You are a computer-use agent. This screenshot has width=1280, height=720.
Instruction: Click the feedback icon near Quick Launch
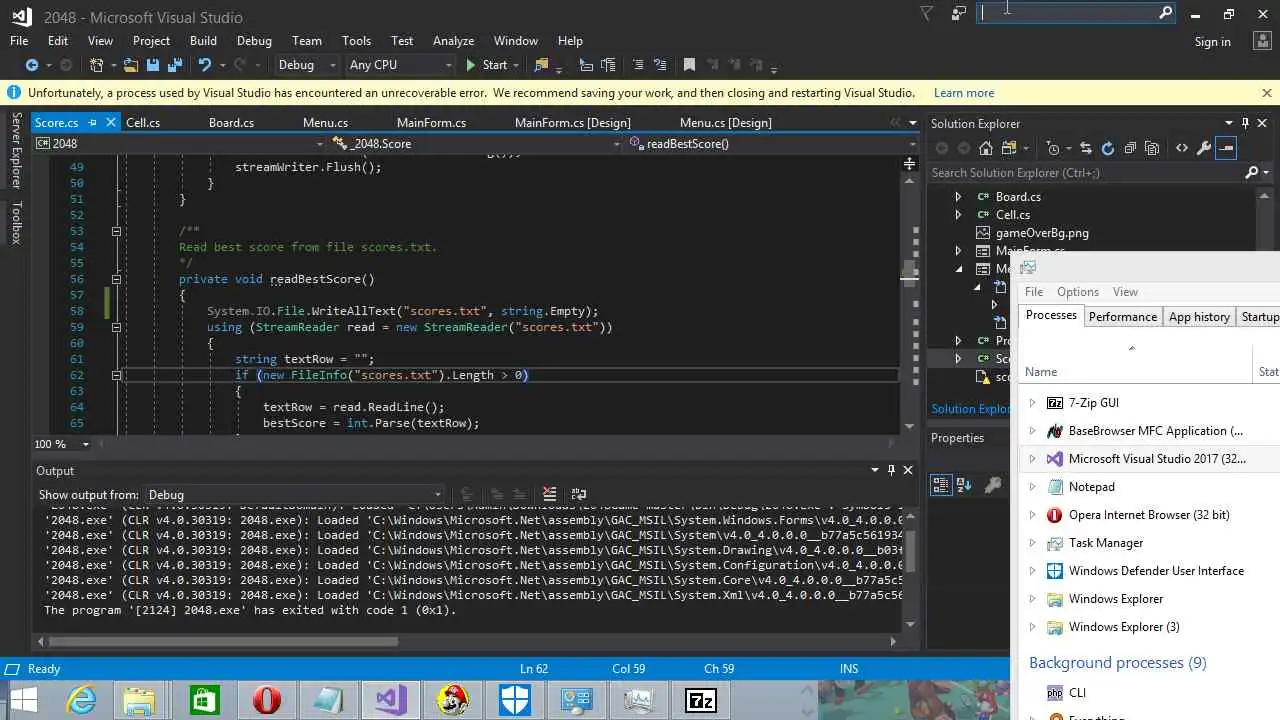coord(959,13)
